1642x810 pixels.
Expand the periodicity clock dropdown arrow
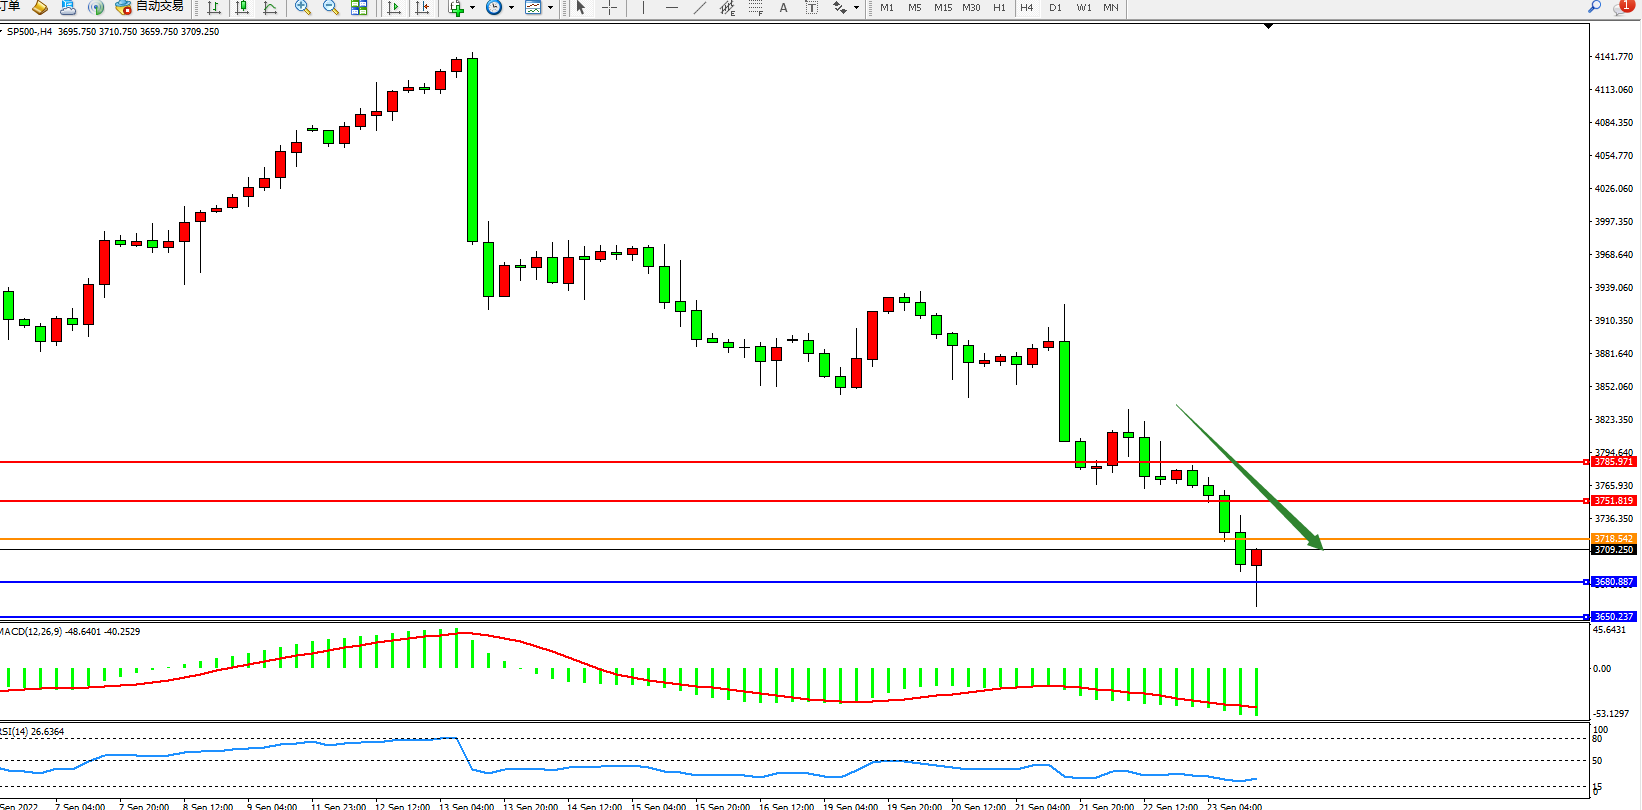pyautogui.click(x=511, y=8)
